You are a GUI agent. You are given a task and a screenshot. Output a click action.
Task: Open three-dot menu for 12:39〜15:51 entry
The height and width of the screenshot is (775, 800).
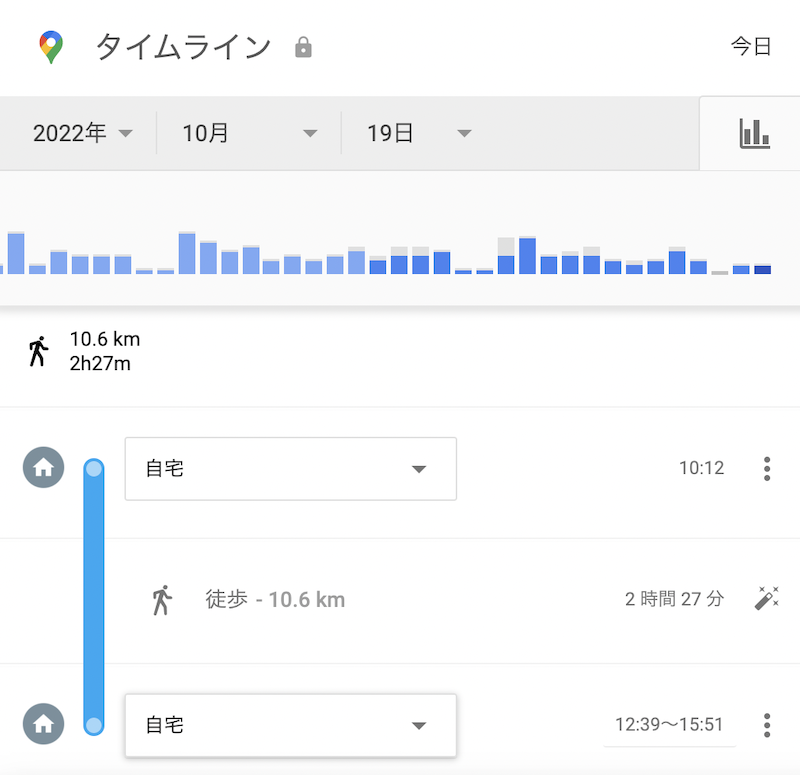click(767, 725)
